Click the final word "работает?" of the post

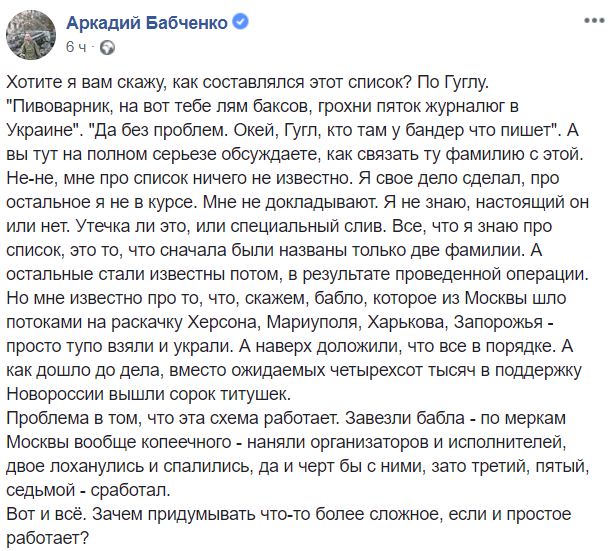[x=48, y=539]
